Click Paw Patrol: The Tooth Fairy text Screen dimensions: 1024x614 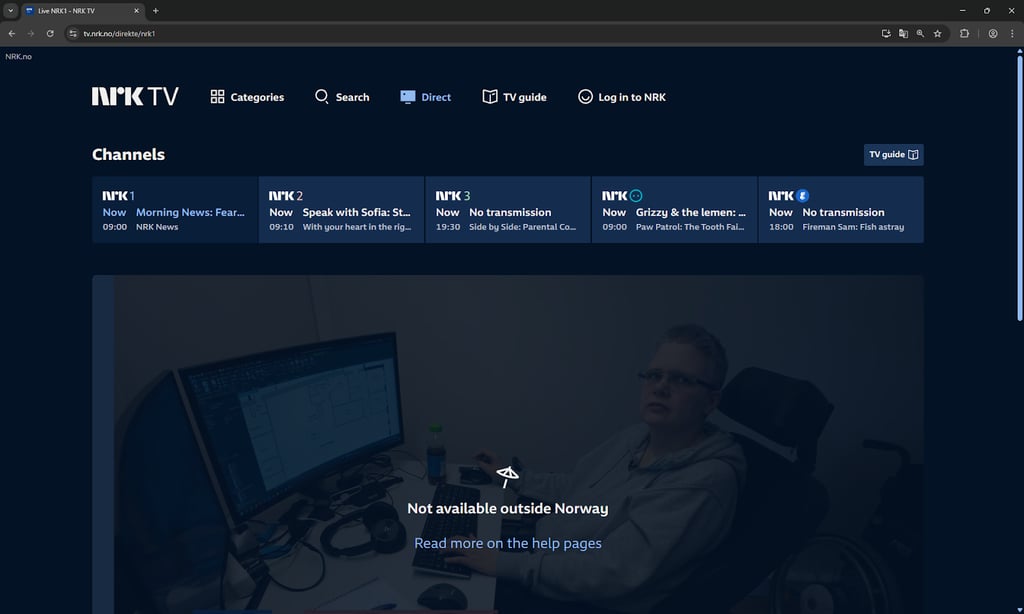point(690,227)
